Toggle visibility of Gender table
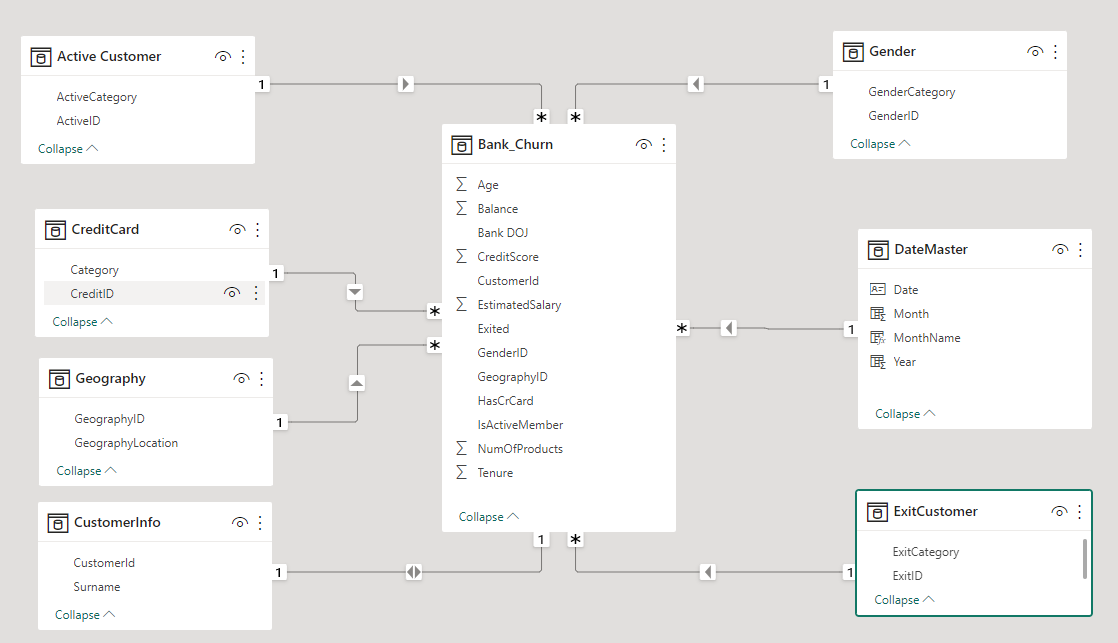The width and height of the screenshot is (1118, 643). click(1035, 52)
